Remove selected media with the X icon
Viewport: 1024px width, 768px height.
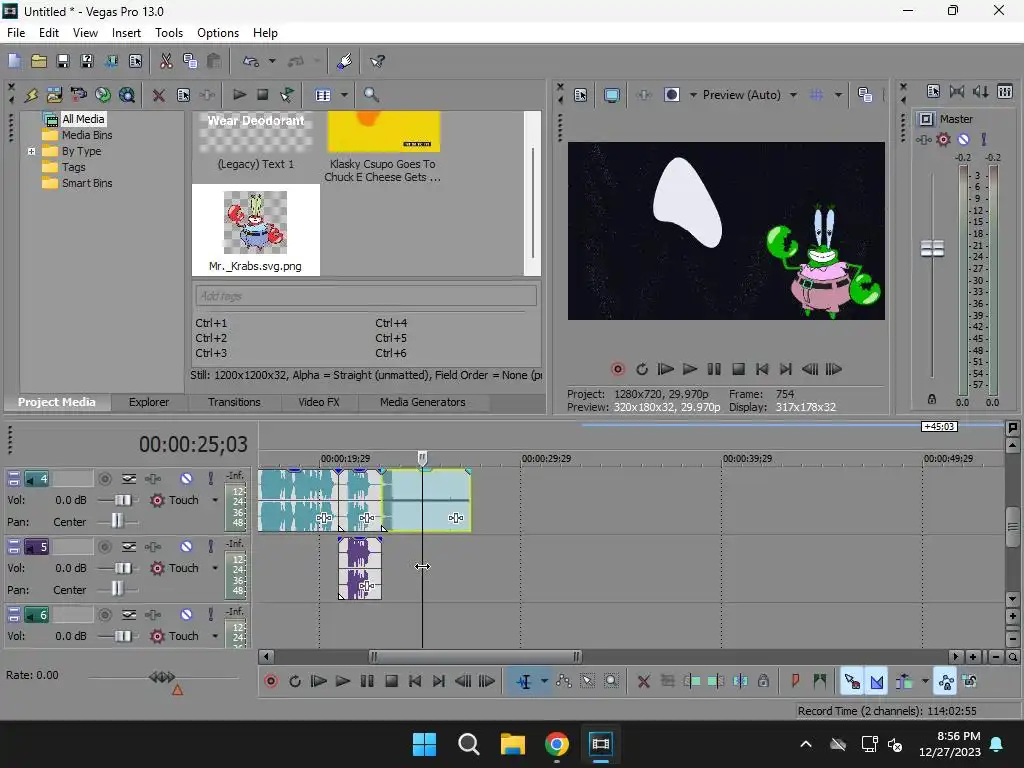pyautogui.click(x=158, y=95)
